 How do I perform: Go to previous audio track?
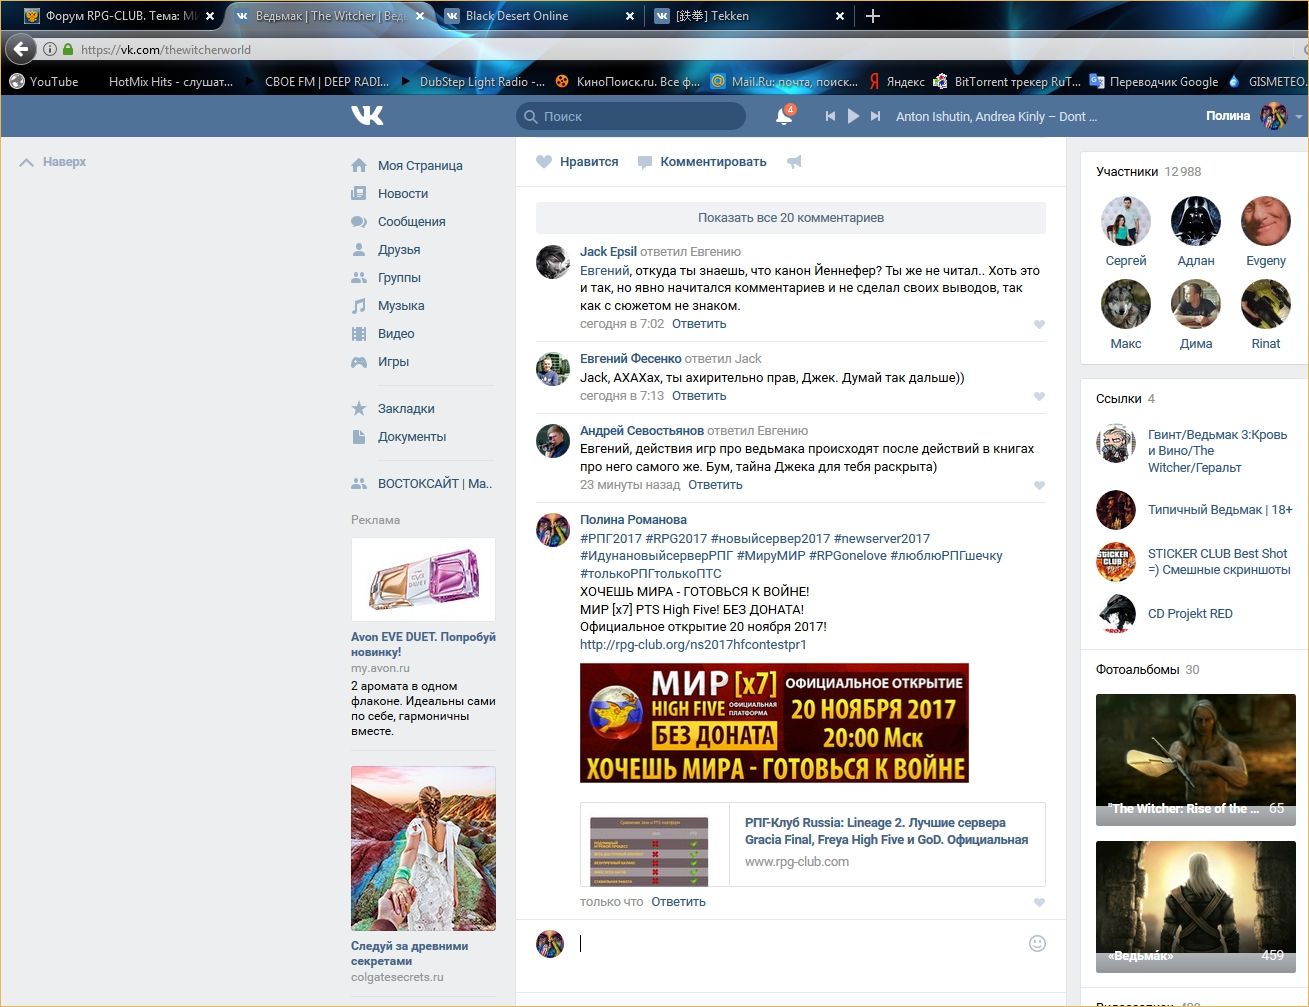pos(830,116)
